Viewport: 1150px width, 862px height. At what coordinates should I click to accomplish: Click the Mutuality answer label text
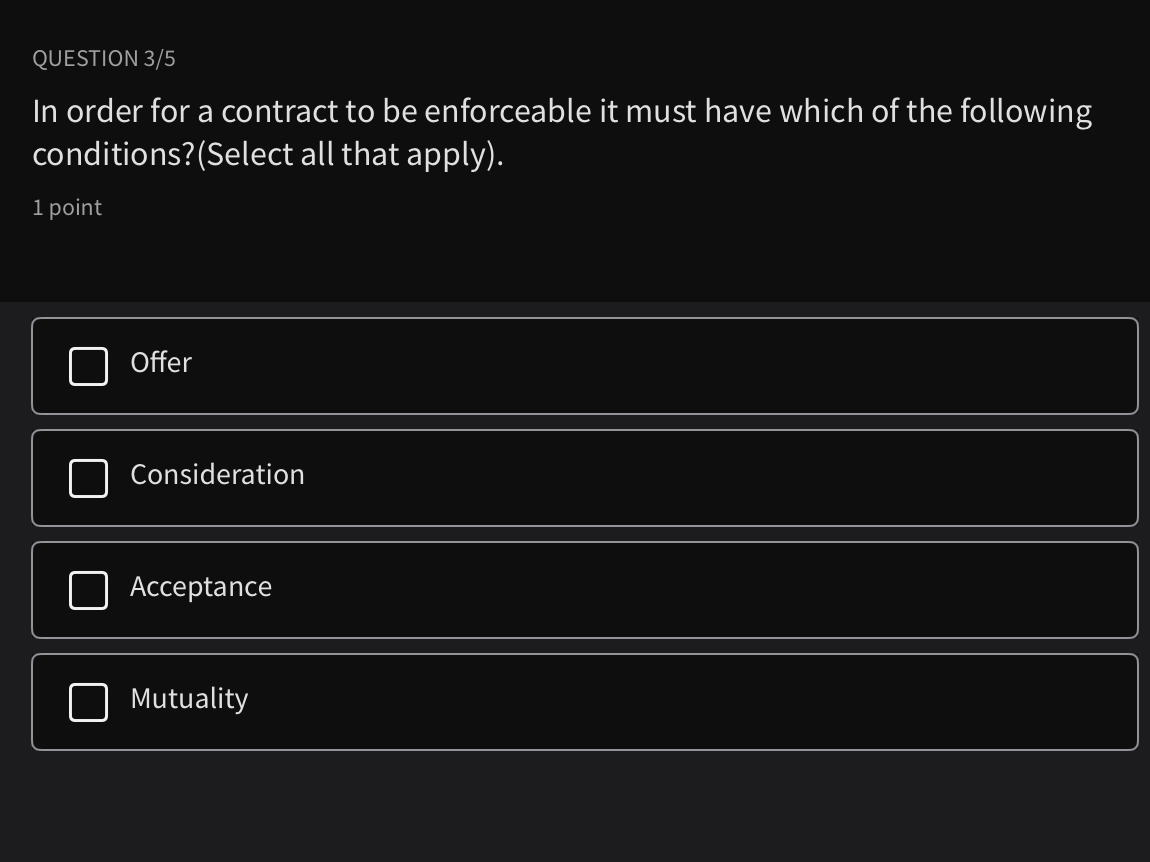[189, 699]
